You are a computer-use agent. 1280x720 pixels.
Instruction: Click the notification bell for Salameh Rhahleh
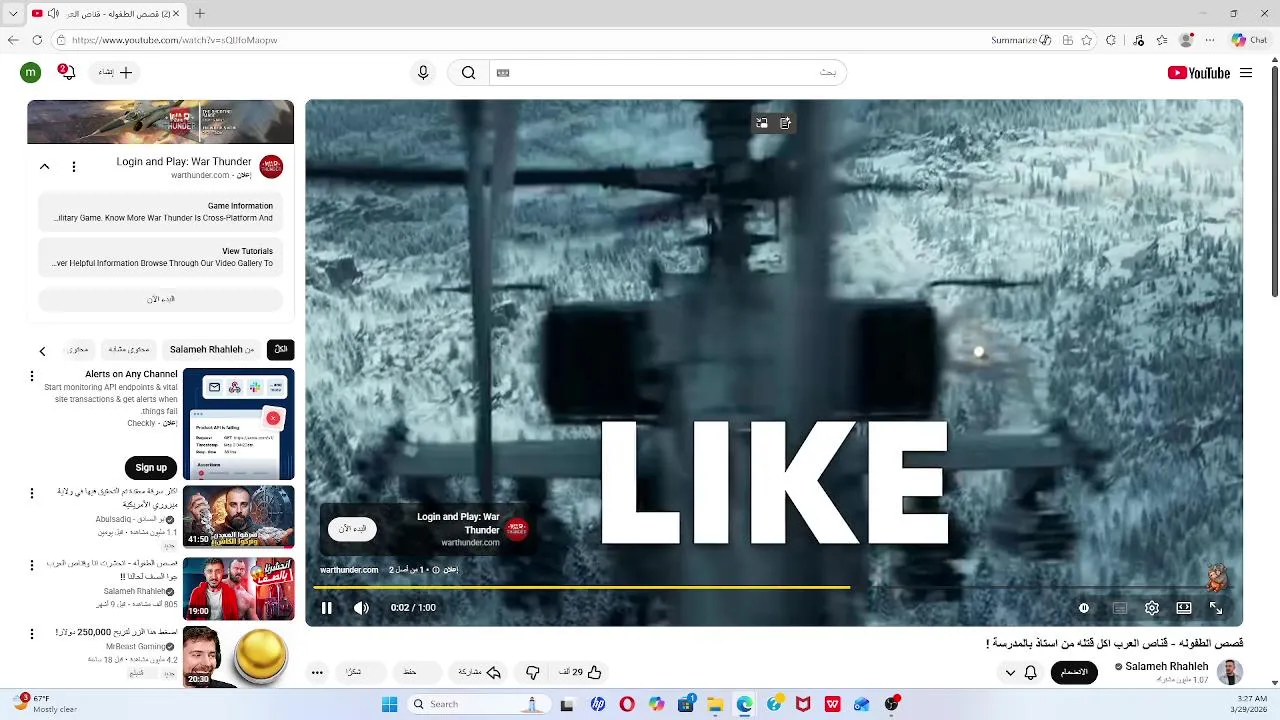pos(1030,672)
